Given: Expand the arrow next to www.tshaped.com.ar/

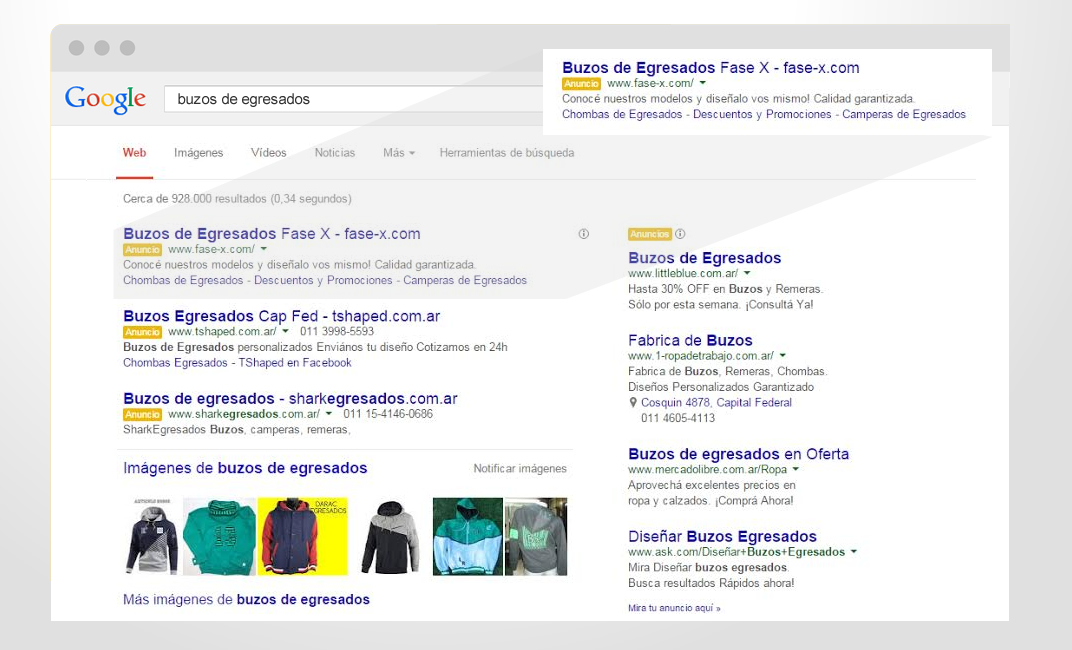Looking at the screenshot, I should coord(286,331).
